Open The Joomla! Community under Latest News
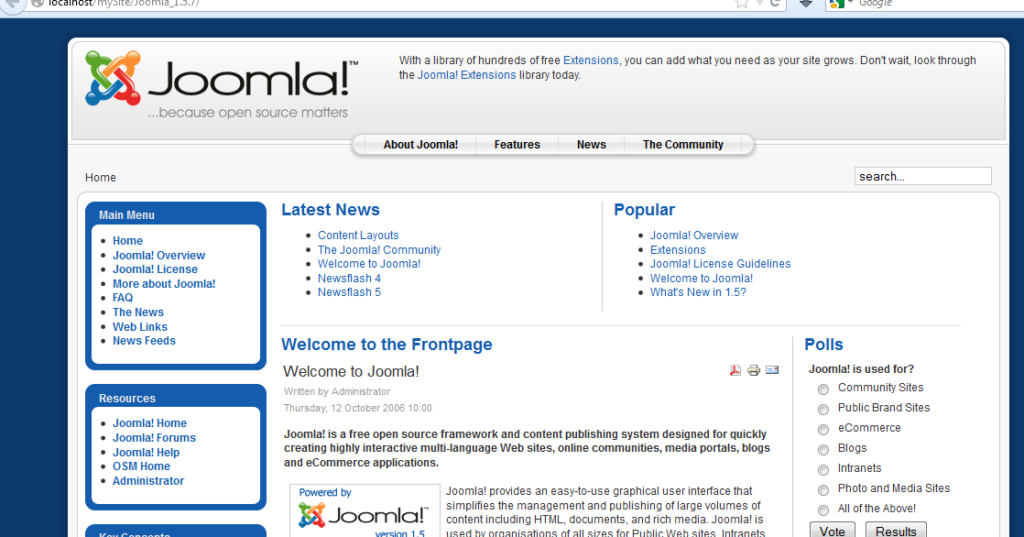This screenshot has height=537, width=1024. pos(379,250)
